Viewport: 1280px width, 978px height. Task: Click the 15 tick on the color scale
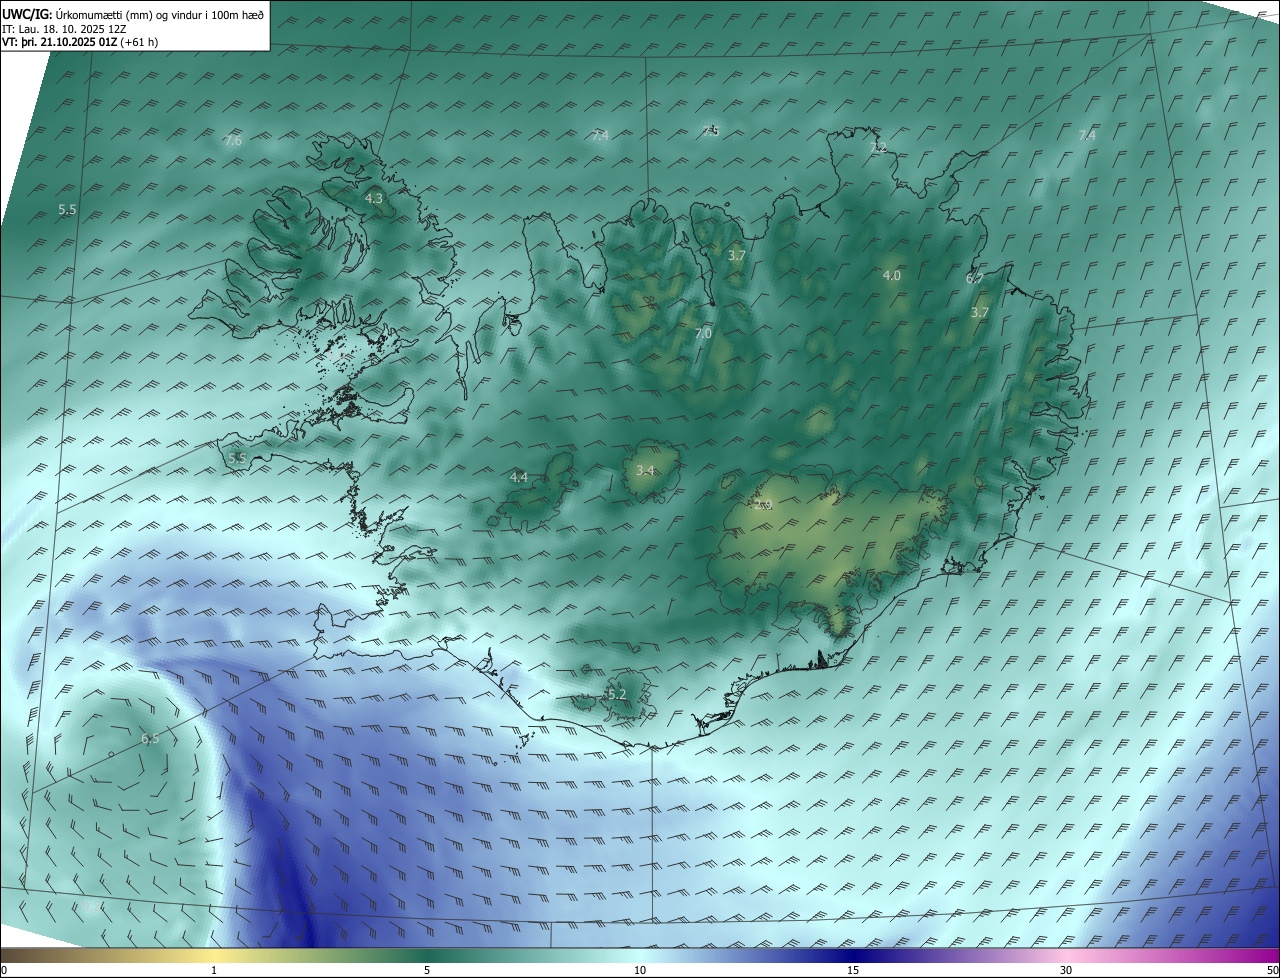coord(853,970)
